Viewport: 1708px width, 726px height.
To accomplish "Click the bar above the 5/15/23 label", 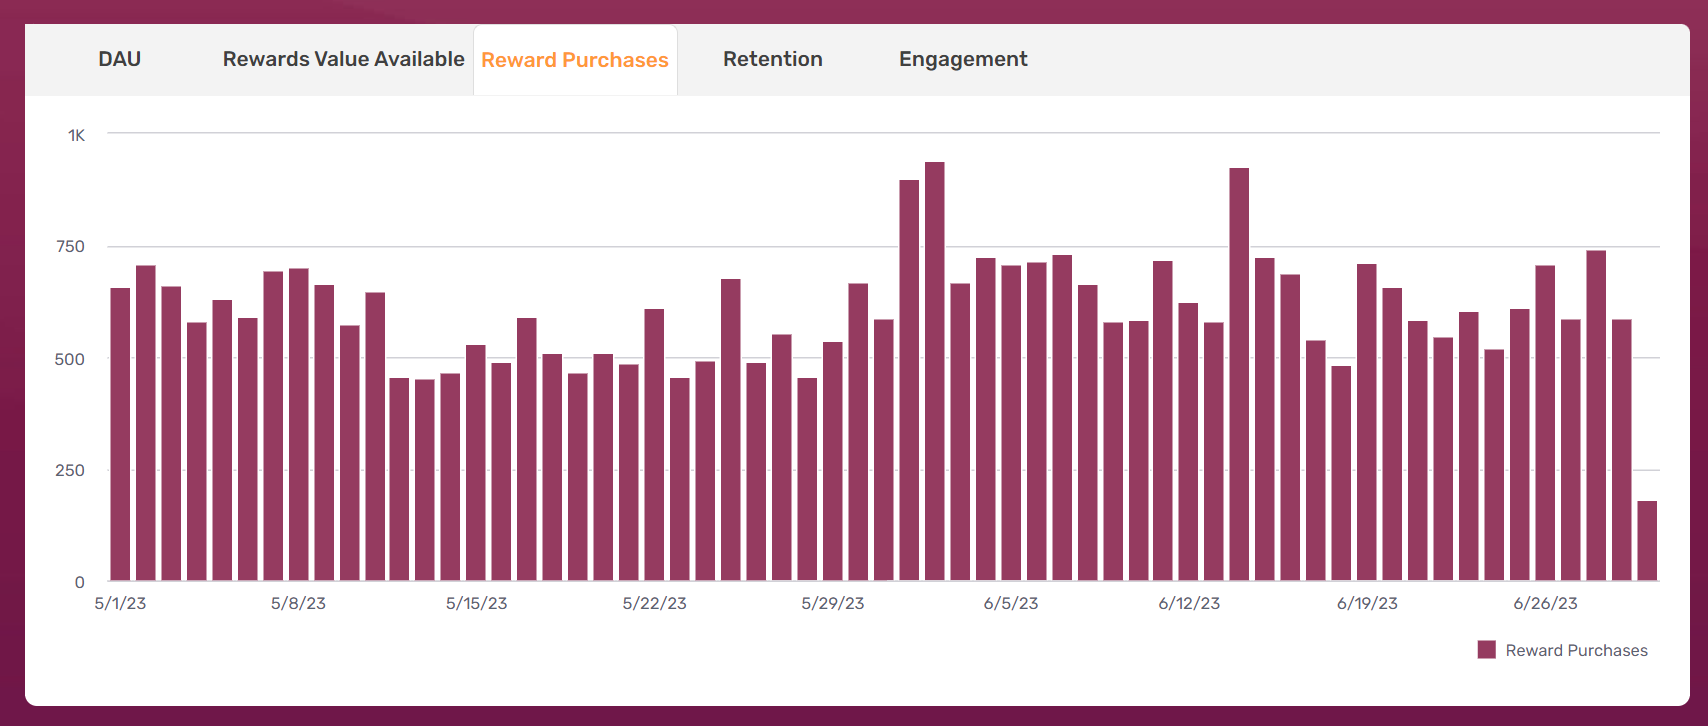I will (x=476, y=462).
